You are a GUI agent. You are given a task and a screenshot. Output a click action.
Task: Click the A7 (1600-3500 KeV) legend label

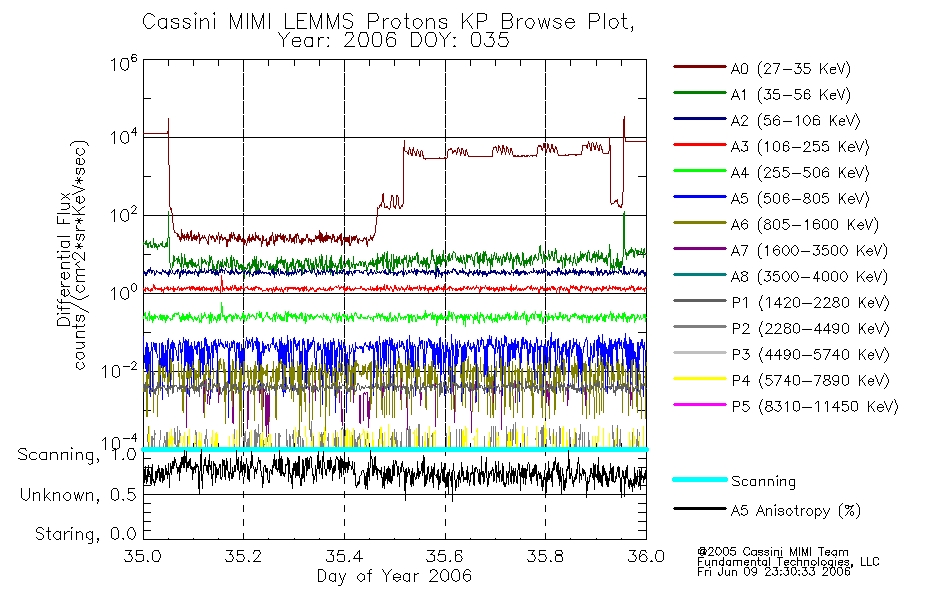[809, 251]
